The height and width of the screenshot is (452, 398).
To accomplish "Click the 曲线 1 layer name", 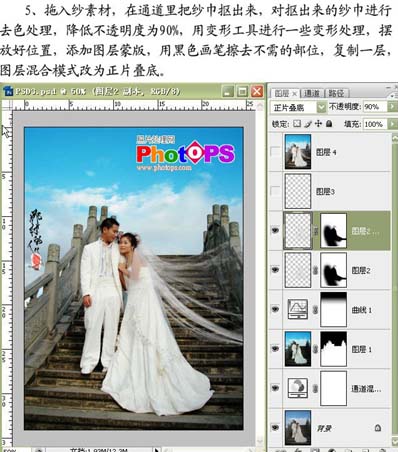I will [x=362, y=310].
